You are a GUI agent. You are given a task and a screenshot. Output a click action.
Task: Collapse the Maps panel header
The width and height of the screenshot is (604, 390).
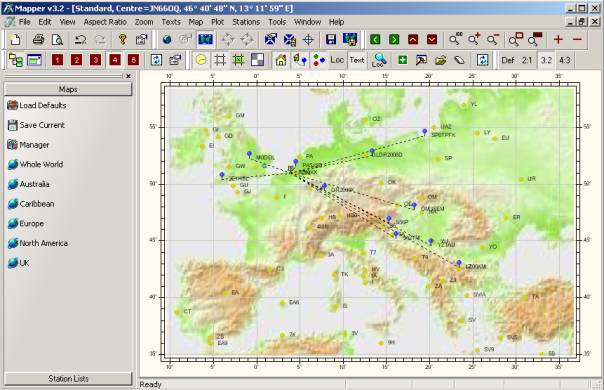[x=68, y=89]
